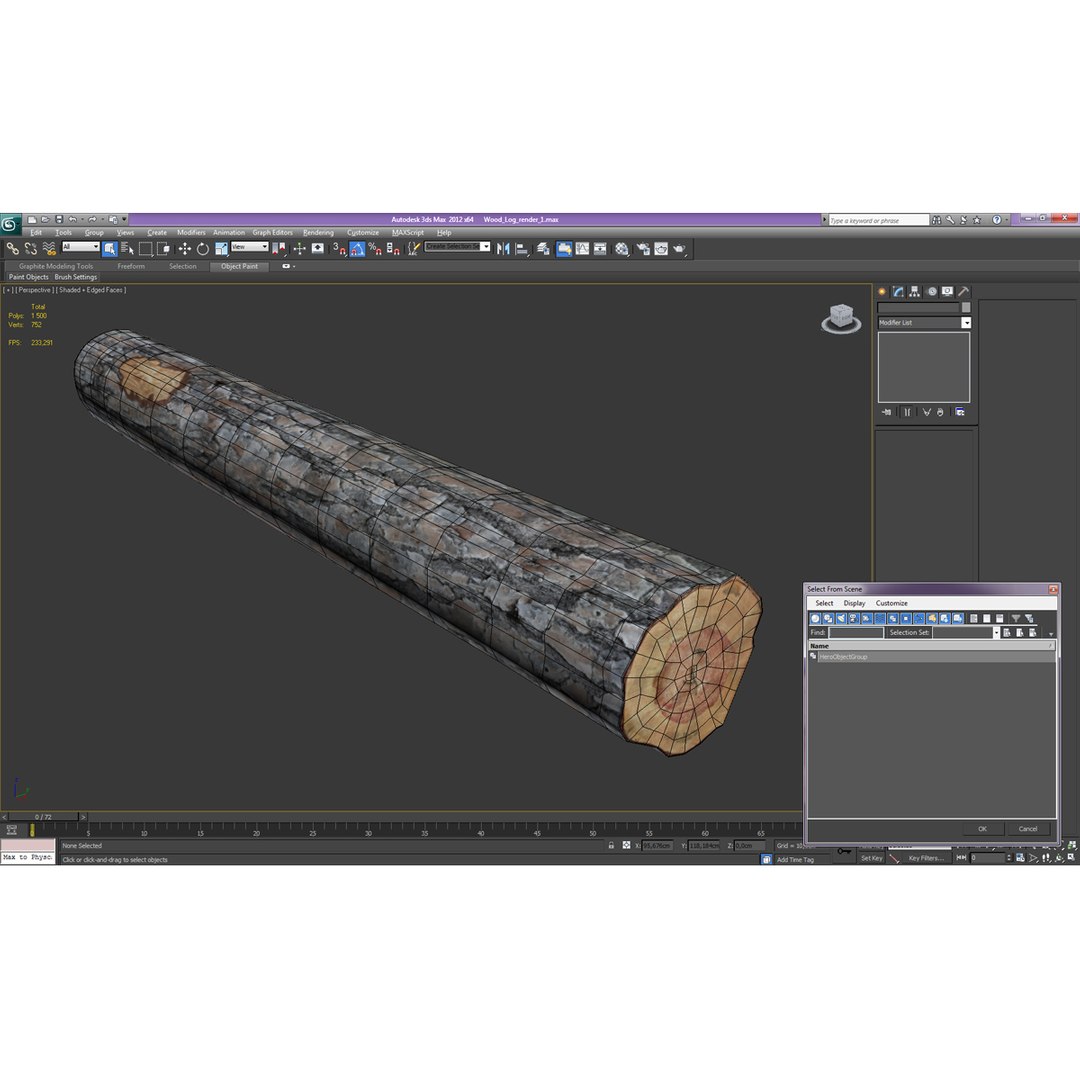Toggle the Spinner Snap button
The width and height of the screenshot is (1080, 1080).
pyautogui.click(x=393, y=249)
